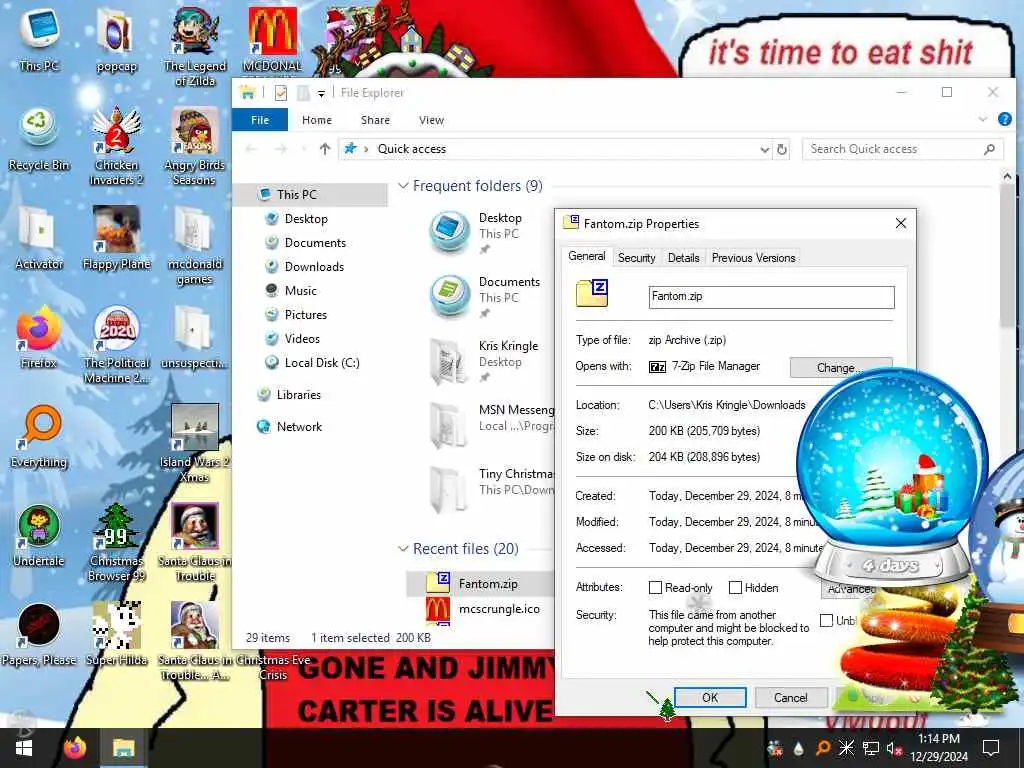Click the taskbar clock showing 1:14 PM
This screenshot has width=1024, height=768.
point(938,748)
